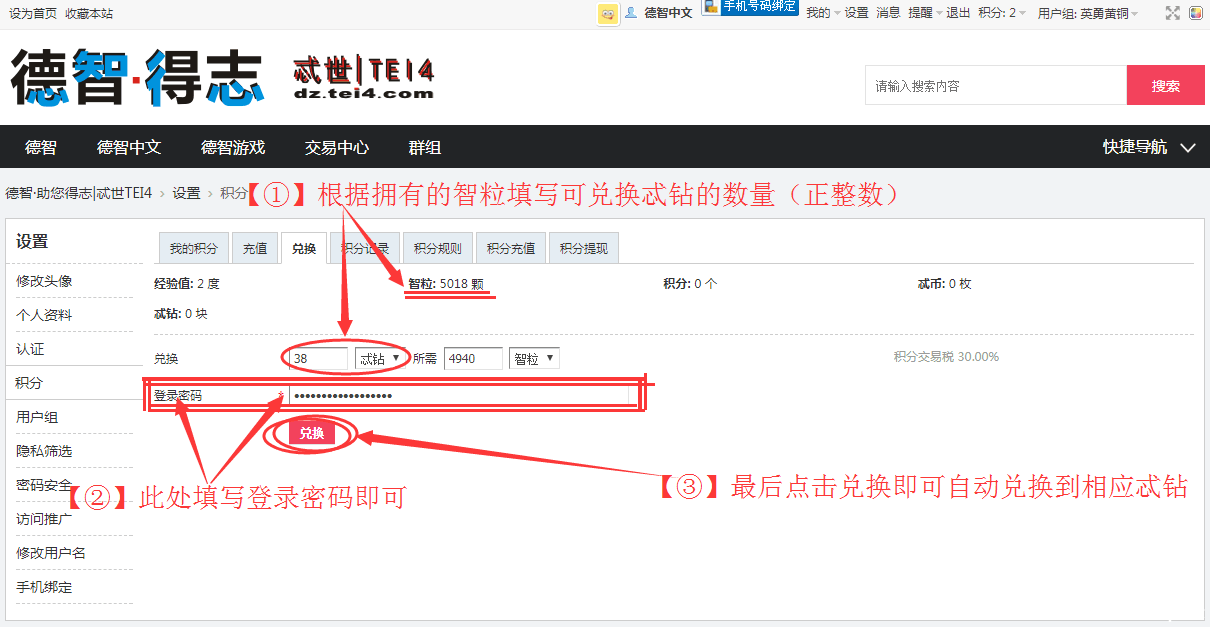Click the colored grid icon in top-right corner

[x=1196, y=13]
